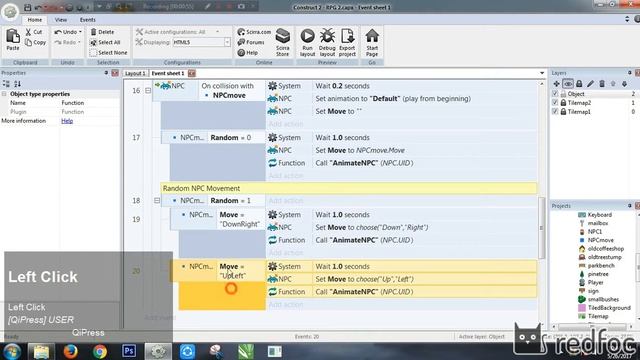This screenshot has height=360, width=640.
Task: Open the Scirra Store
Action: point(282,42)
